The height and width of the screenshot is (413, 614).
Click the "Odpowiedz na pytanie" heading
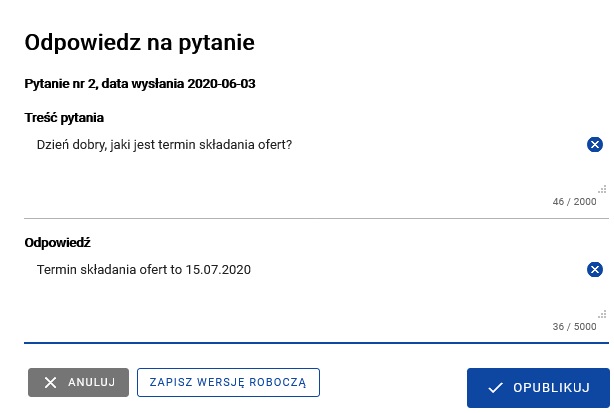point(139,43)
